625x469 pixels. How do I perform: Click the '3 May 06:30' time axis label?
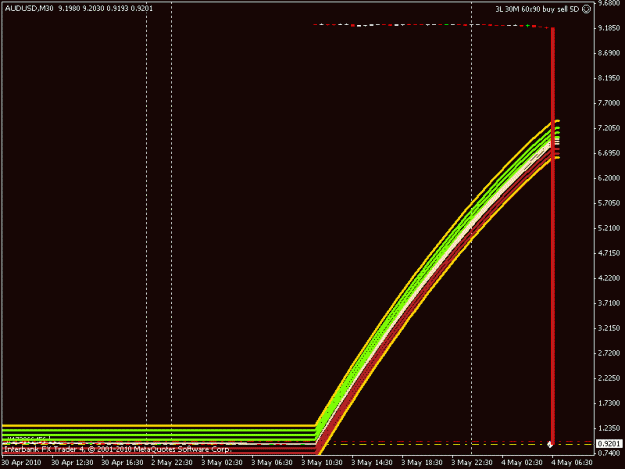(272, 463)
